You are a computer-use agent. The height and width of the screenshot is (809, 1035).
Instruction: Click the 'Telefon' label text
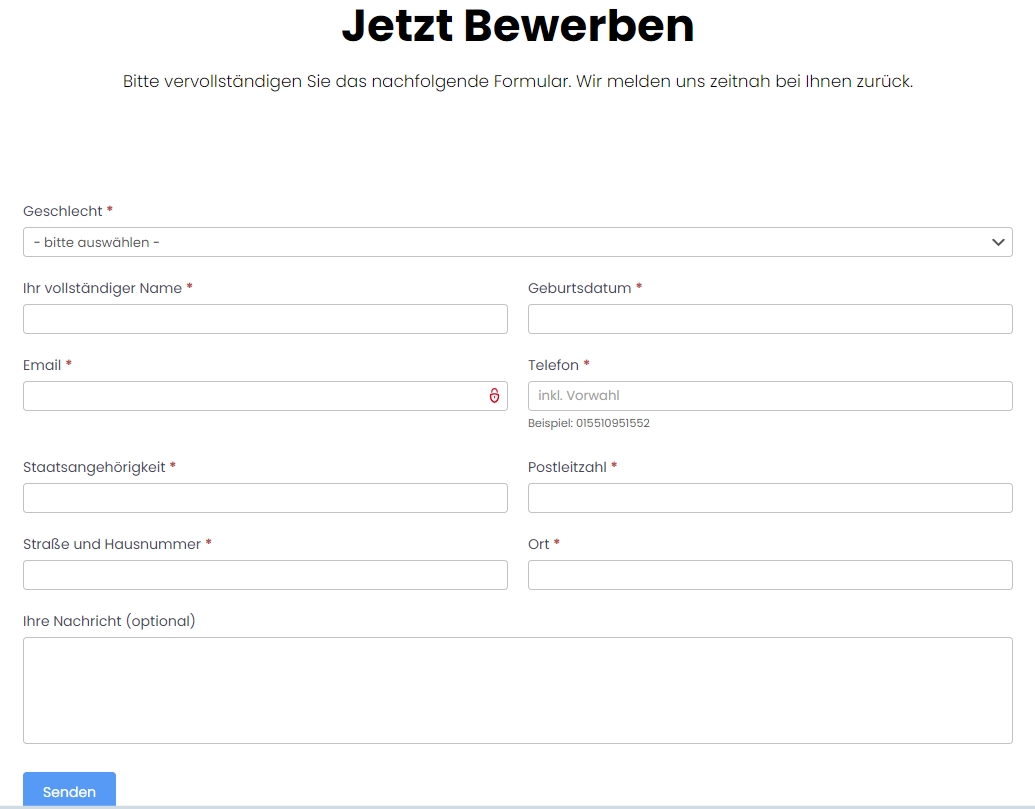pos(553,365)
